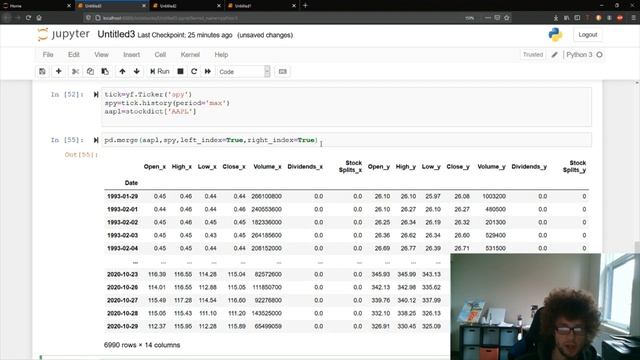Open the Edit menu
Screen dimensions: 640x360
(x=74, y=55)
